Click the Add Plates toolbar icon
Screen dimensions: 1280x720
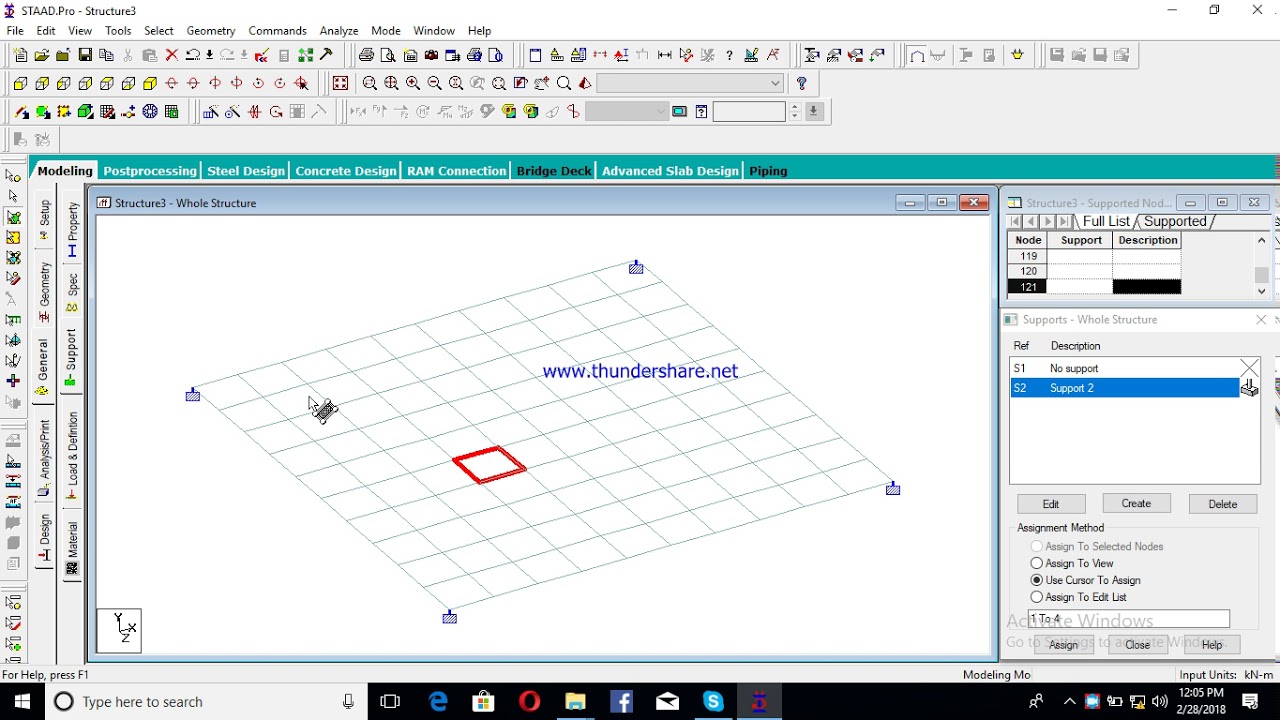click(43, 112)
